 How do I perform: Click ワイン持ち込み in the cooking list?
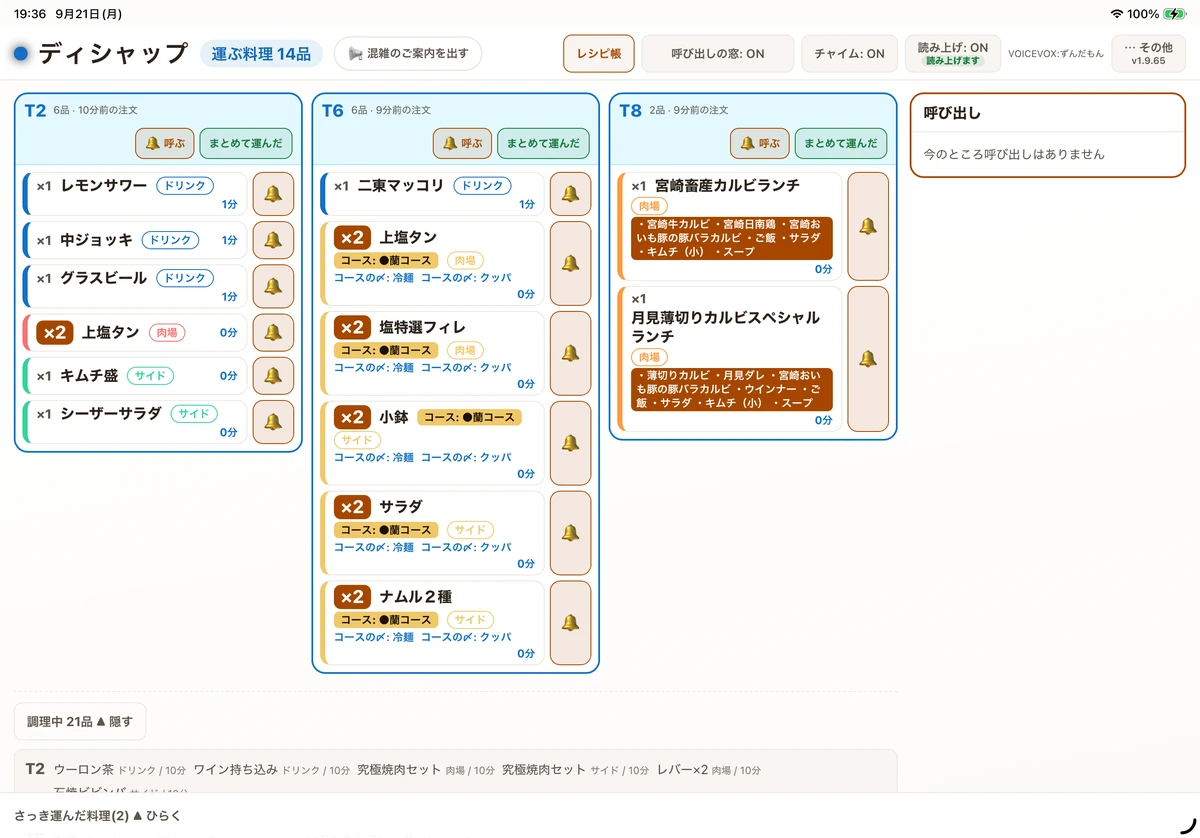pos(236,769)
